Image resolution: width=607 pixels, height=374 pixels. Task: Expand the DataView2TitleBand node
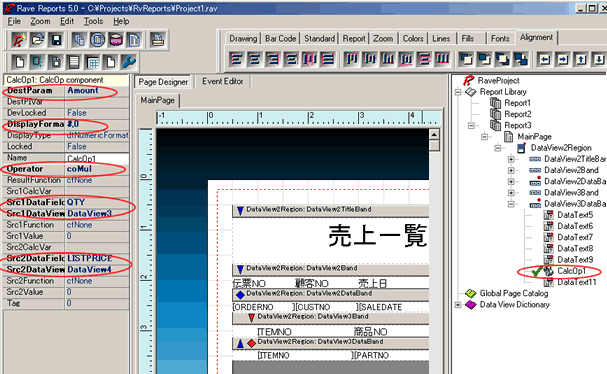coord(511,160)
